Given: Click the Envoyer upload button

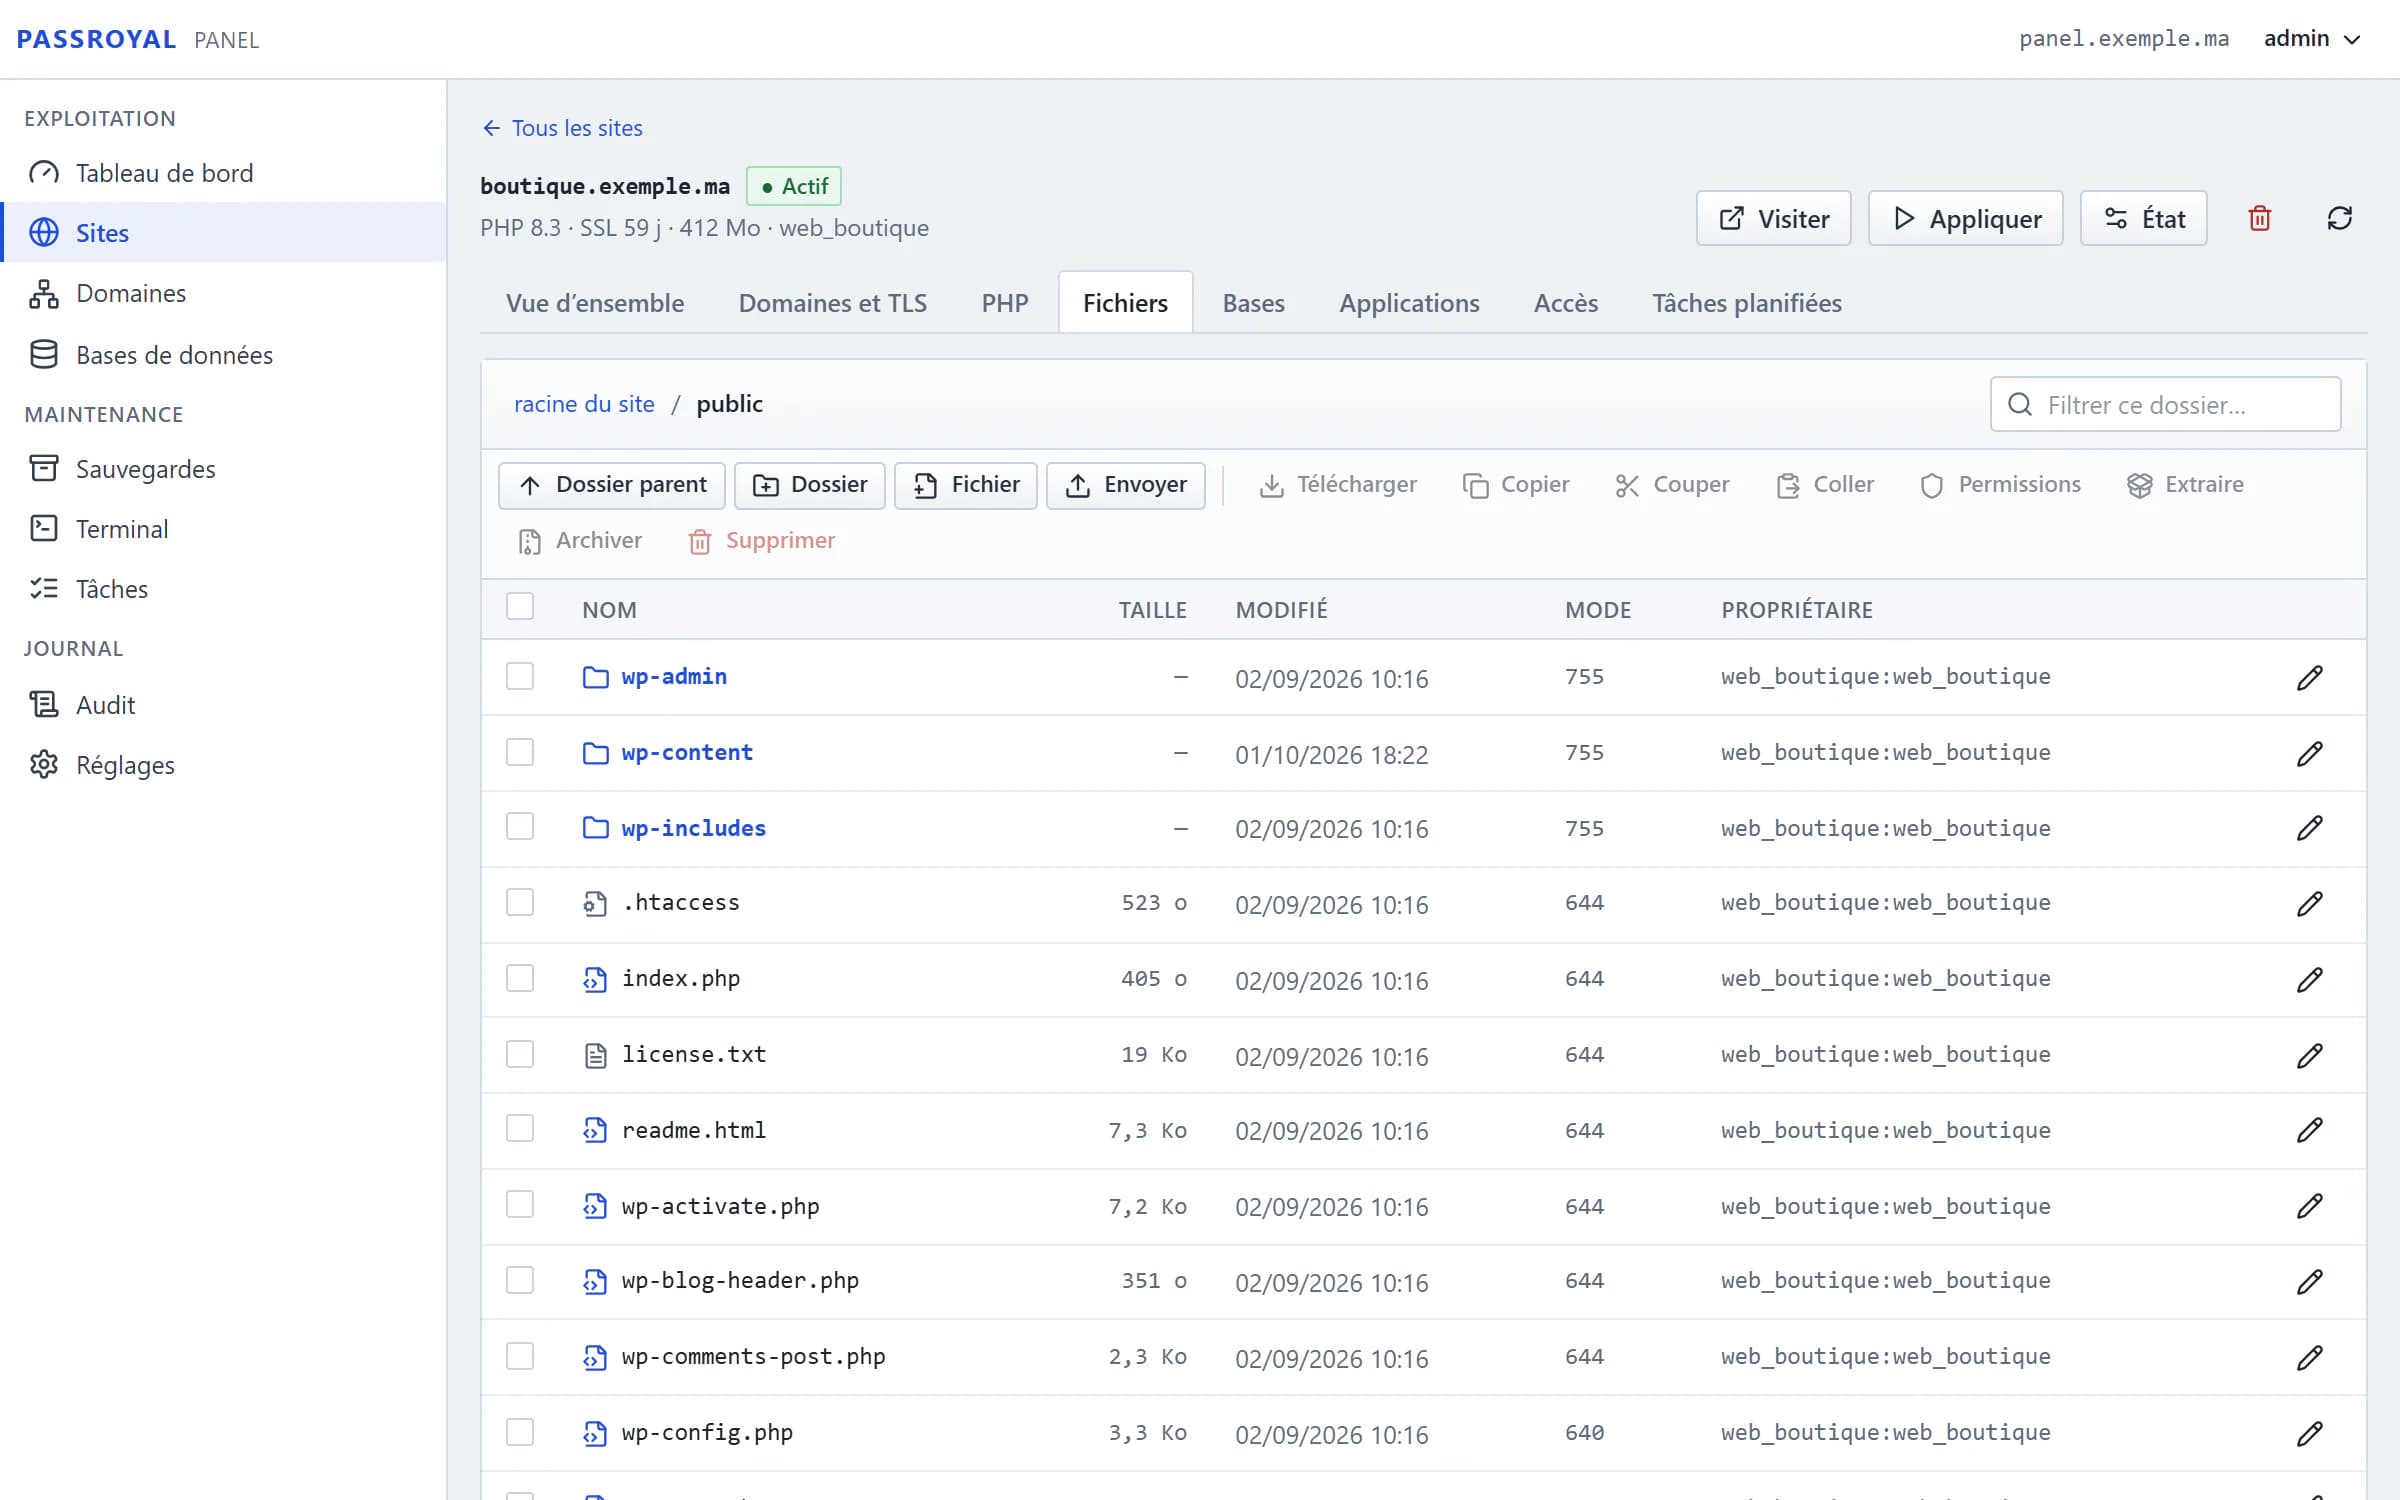Looking at the screenshot, I should coord(1125,485).
